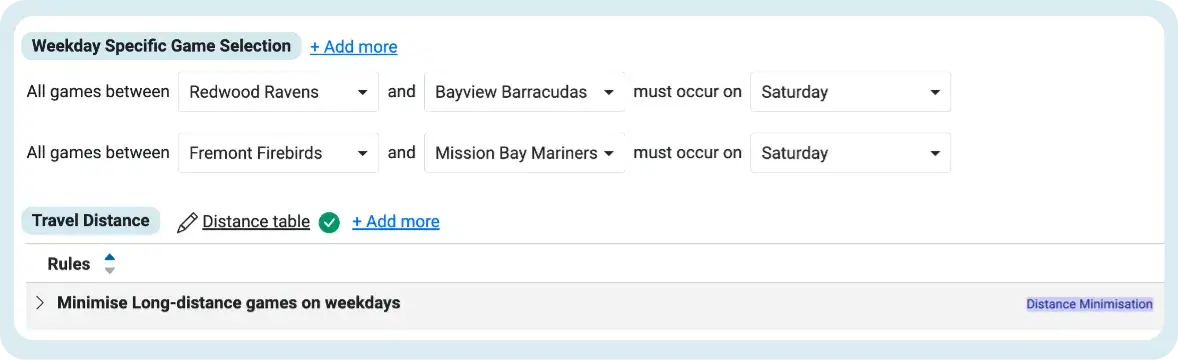Add more Travel Distance rules
This screenshot has height=360, width=1178.
point(396,222)
